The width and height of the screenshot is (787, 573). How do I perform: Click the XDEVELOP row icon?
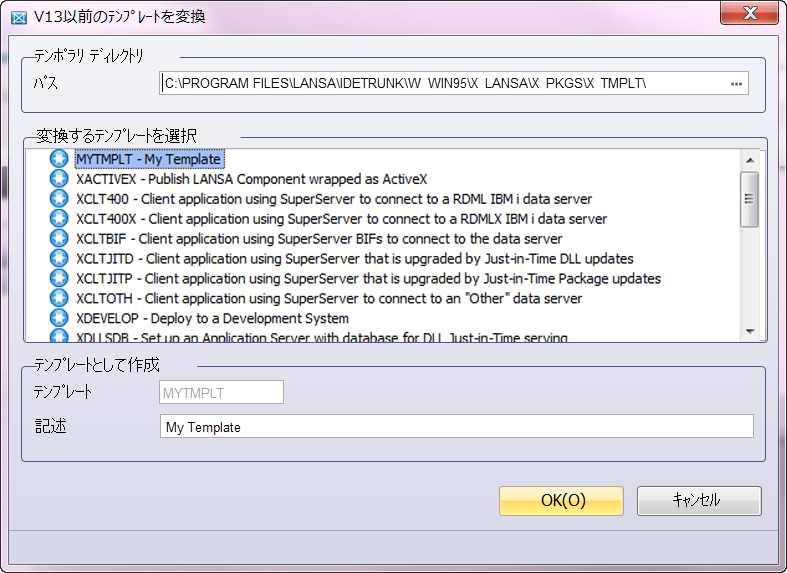click(x=59, y=318)
